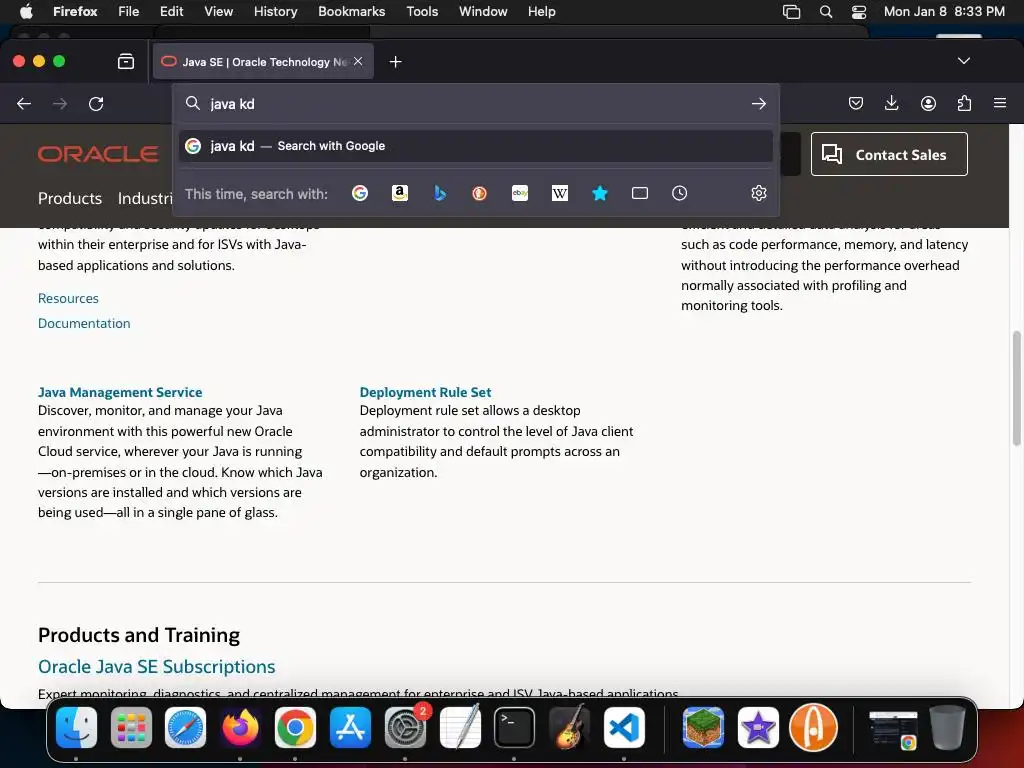The width and height of the screenshot is (1024, 768).
Task: Open Minecraft from the Dock
Action: [703, 728]
